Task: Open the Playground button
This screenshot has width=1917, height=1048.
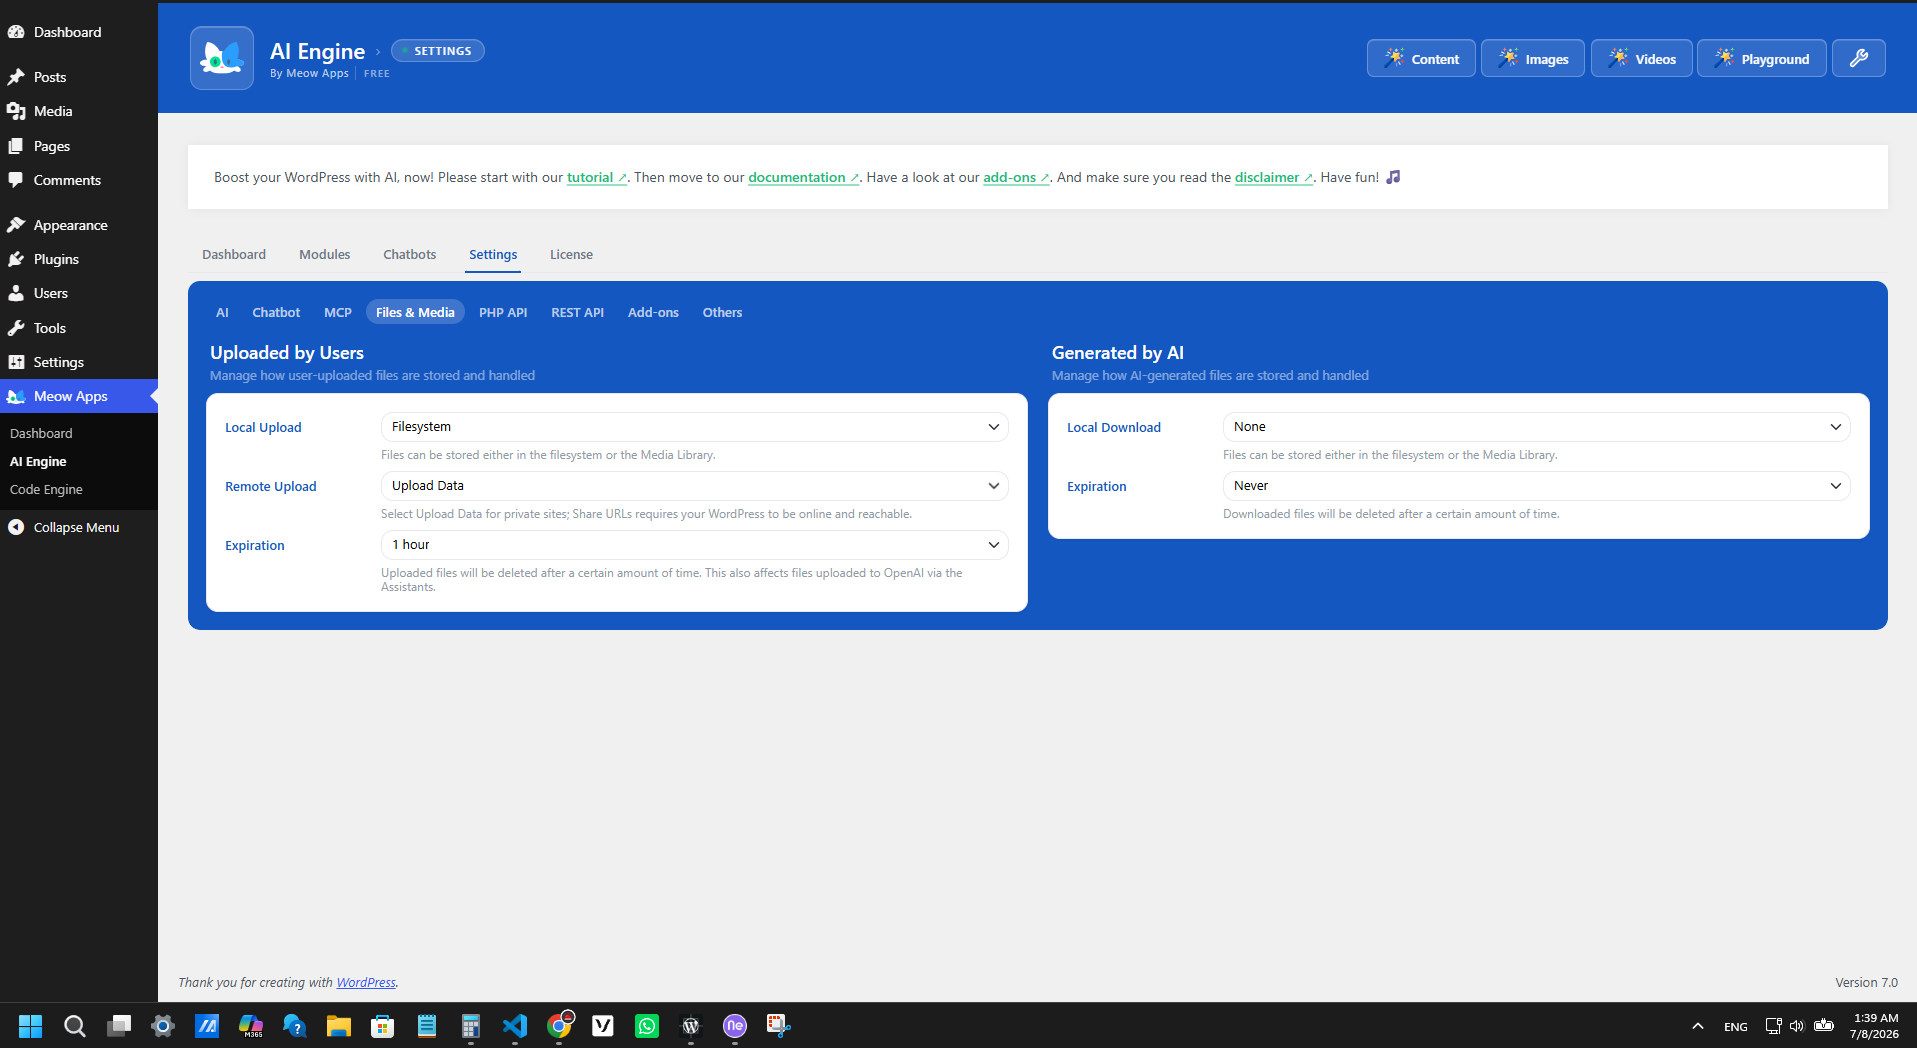Action: (x=1761, y=58)
